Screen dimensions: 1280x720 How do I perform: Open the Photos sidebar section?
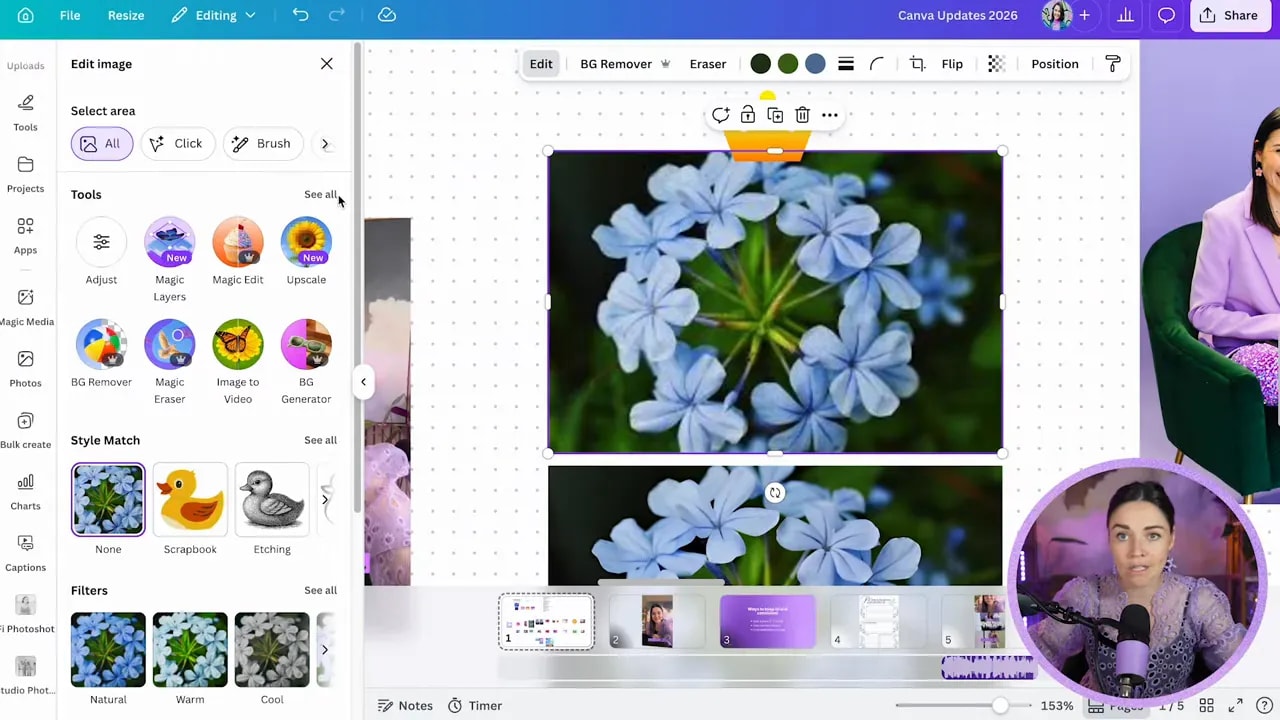(x=26, y=368)
